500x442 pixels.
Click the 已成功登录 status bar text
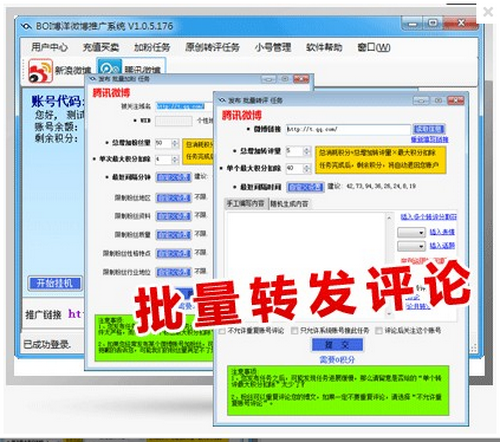click(x=47, y=344)
